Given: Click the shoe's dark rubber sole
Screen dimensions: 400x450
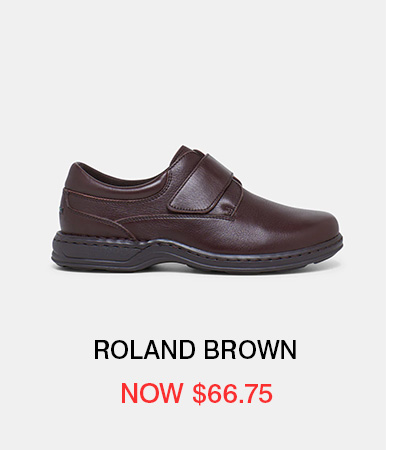Looking at the screenshot, I should [197, 253].
